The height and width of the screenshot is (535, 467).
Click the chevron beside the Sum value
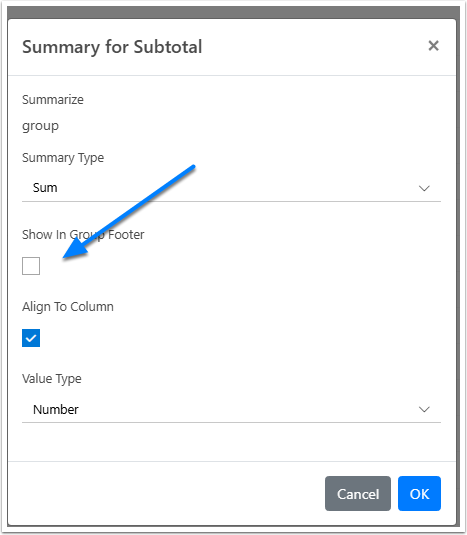click(x=424, y=188)
